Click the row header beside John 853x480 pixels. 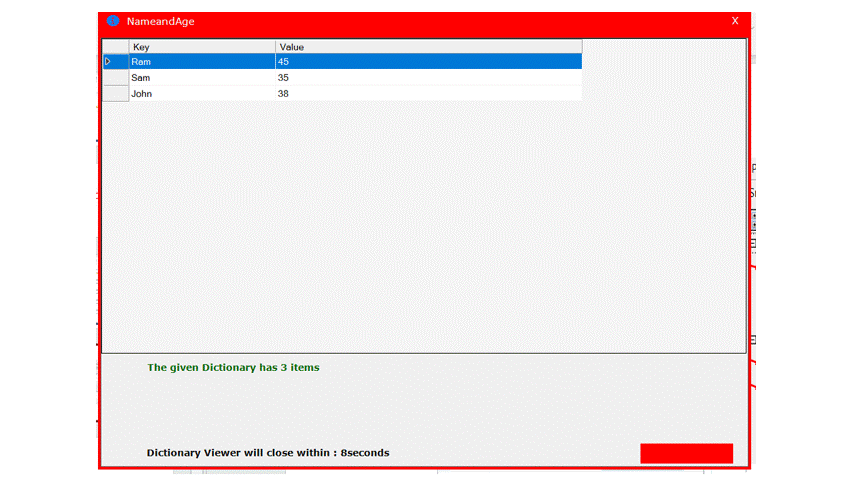(115, 94)
